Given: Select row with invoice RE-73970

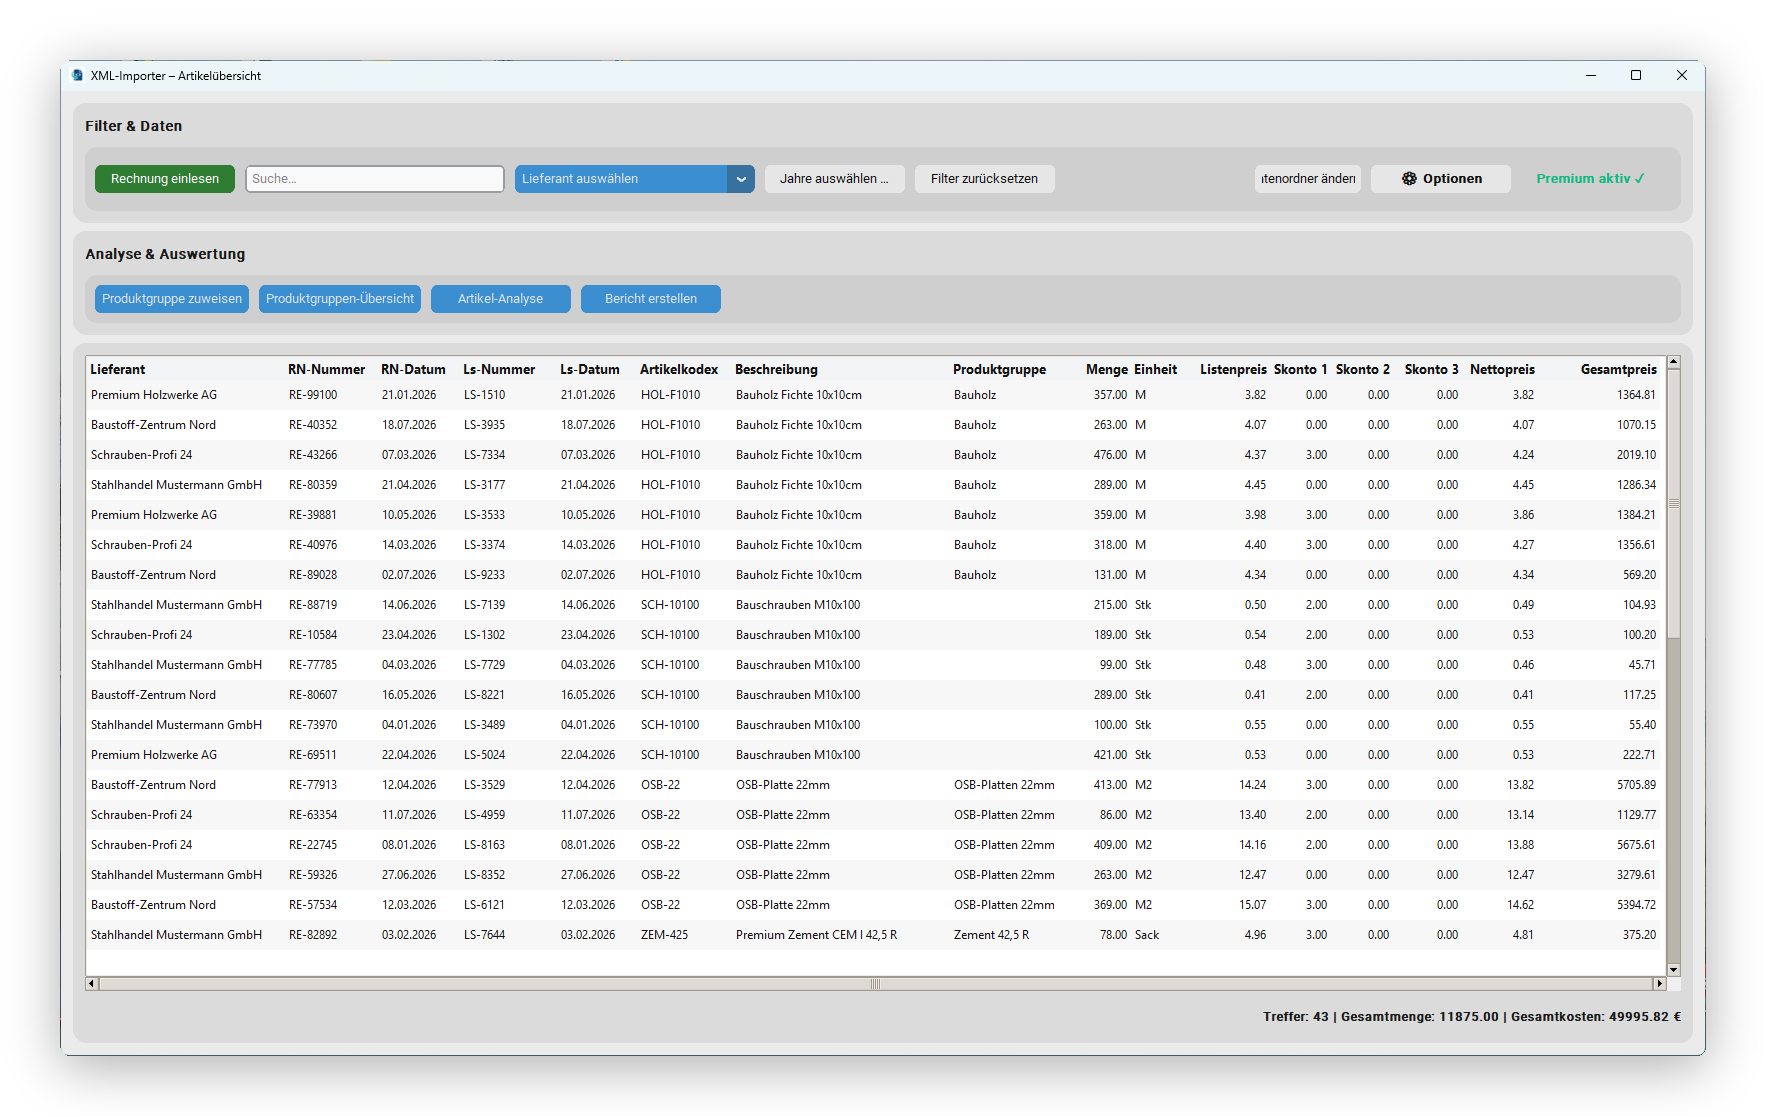Looking at the screenshot, I should [x=873, y=725].
